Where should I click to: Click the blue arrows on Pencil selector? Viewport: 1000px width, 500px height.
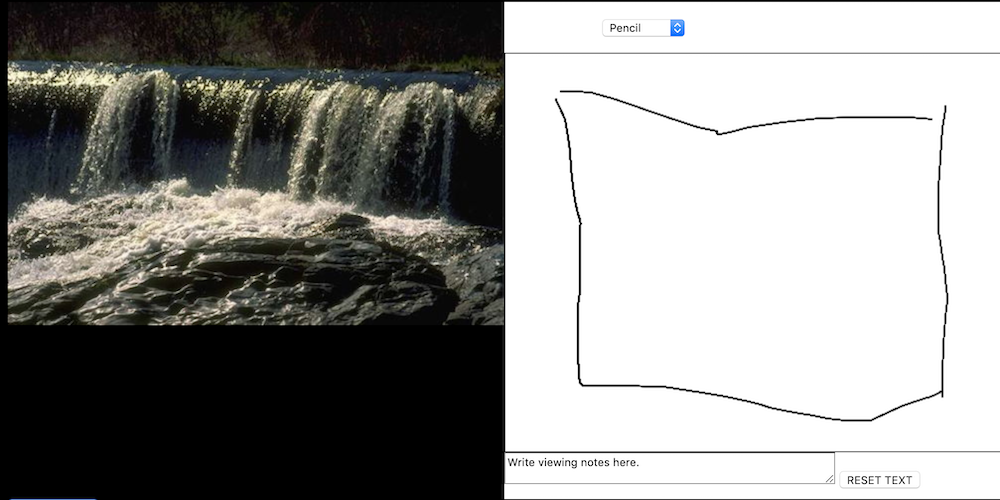coord(677,28)
